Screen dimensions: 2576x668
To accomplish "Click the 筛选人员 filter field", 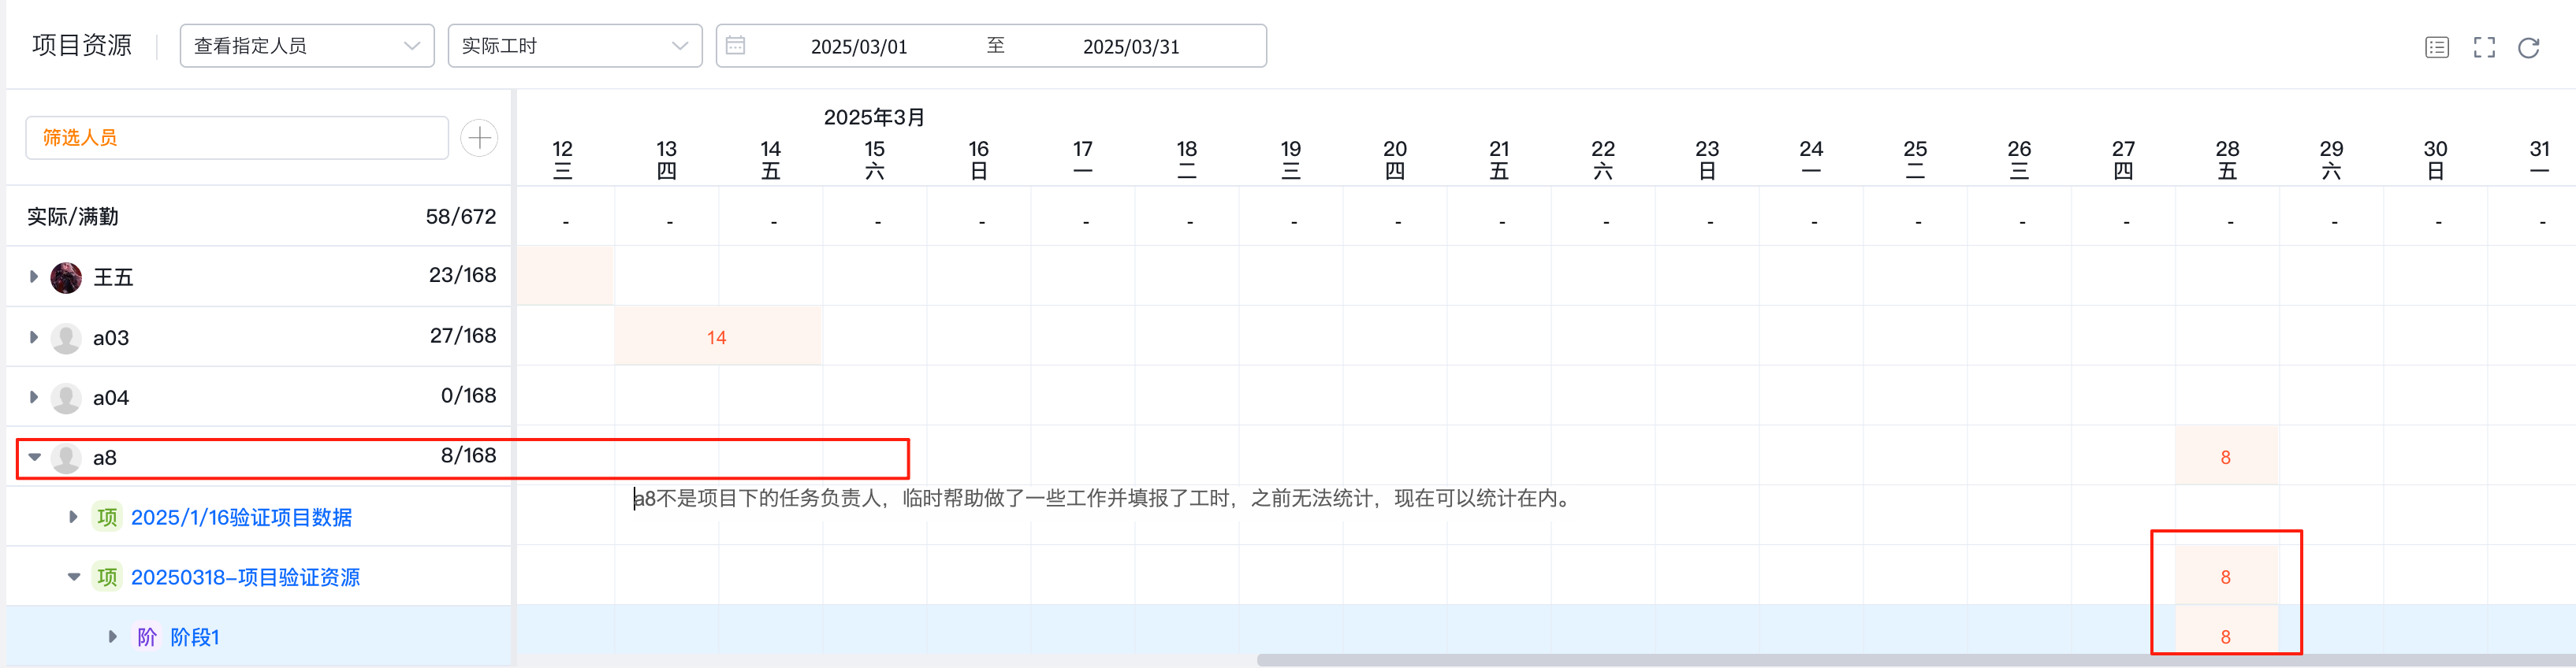I will [237, 138].
